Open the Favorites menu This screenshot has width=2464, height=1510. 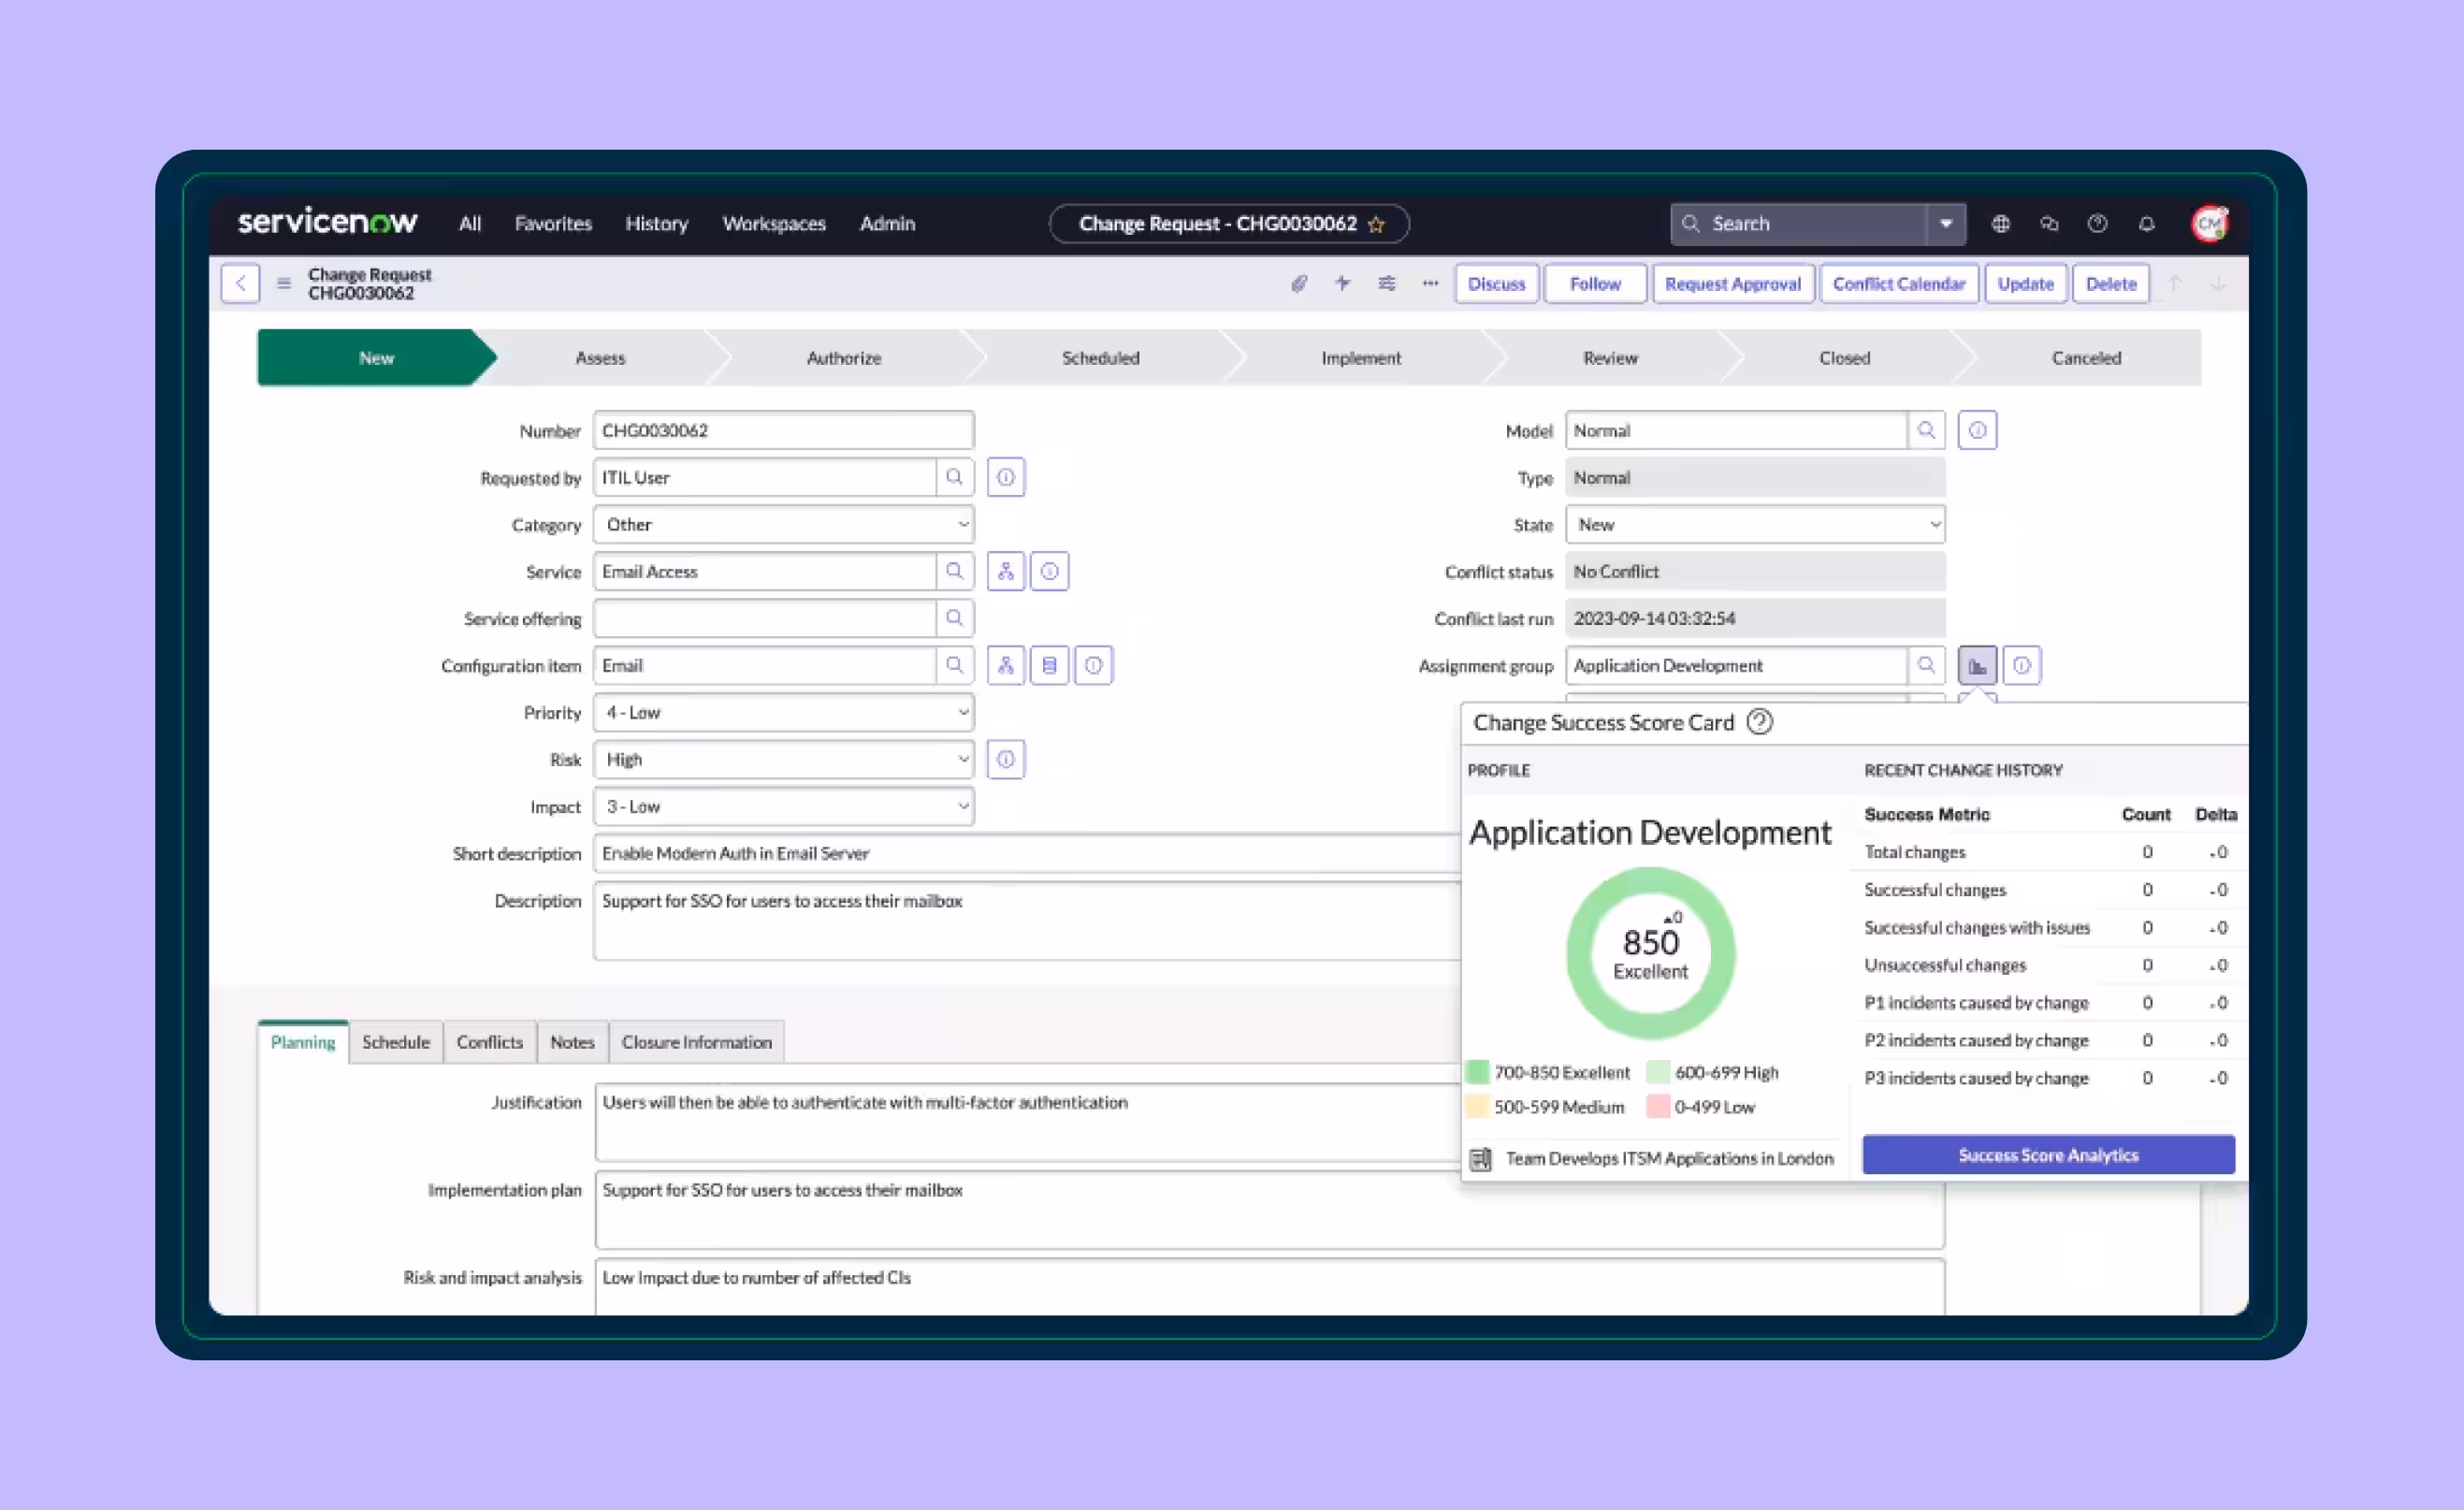click(553, 224)
